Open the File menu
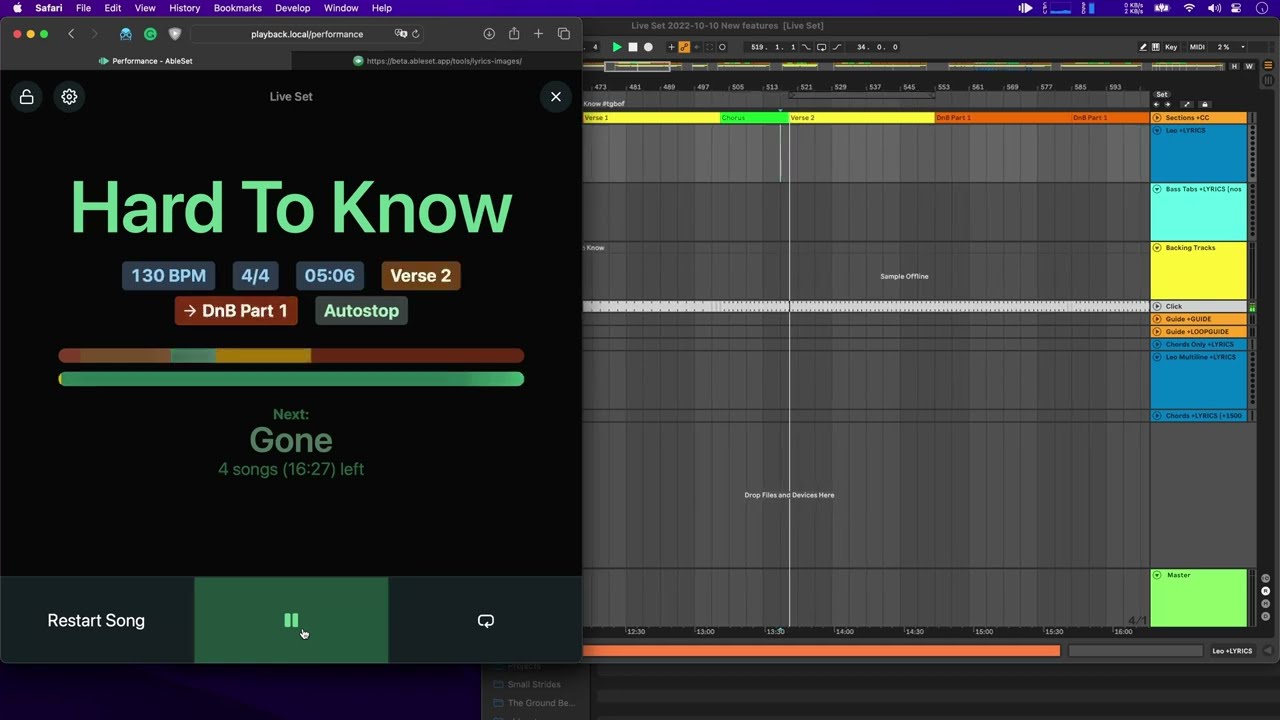The height and width of the screenshot is (720, 1280). click(x=84, y=8)
